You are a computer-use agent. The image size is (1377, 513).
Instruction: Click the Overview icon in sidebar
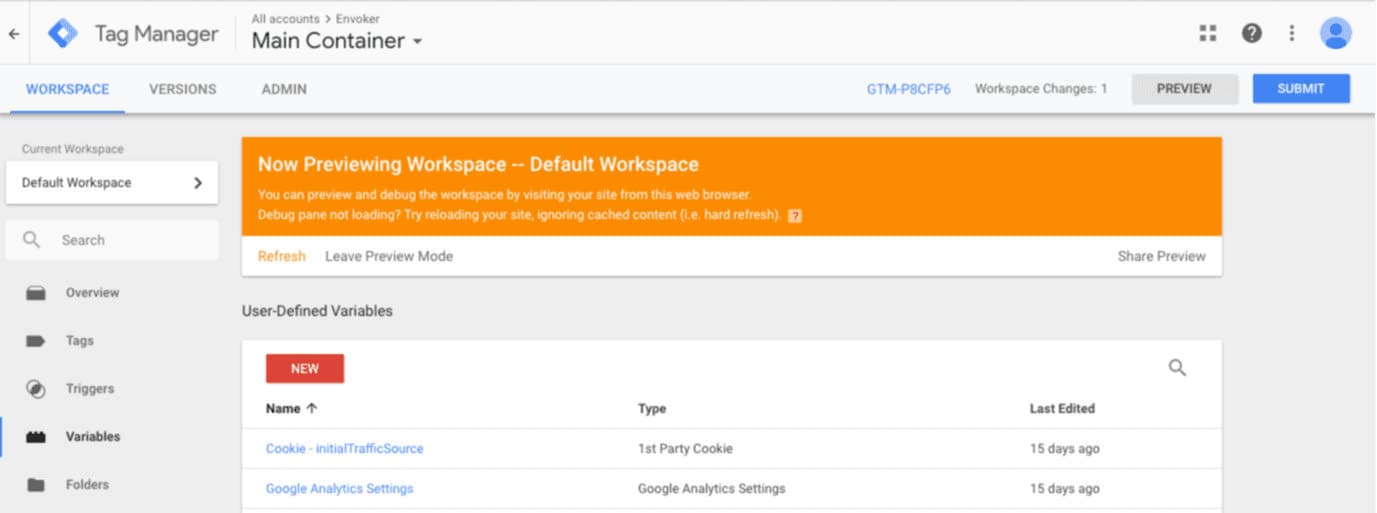pyautogui.click(x=36, y=293)
